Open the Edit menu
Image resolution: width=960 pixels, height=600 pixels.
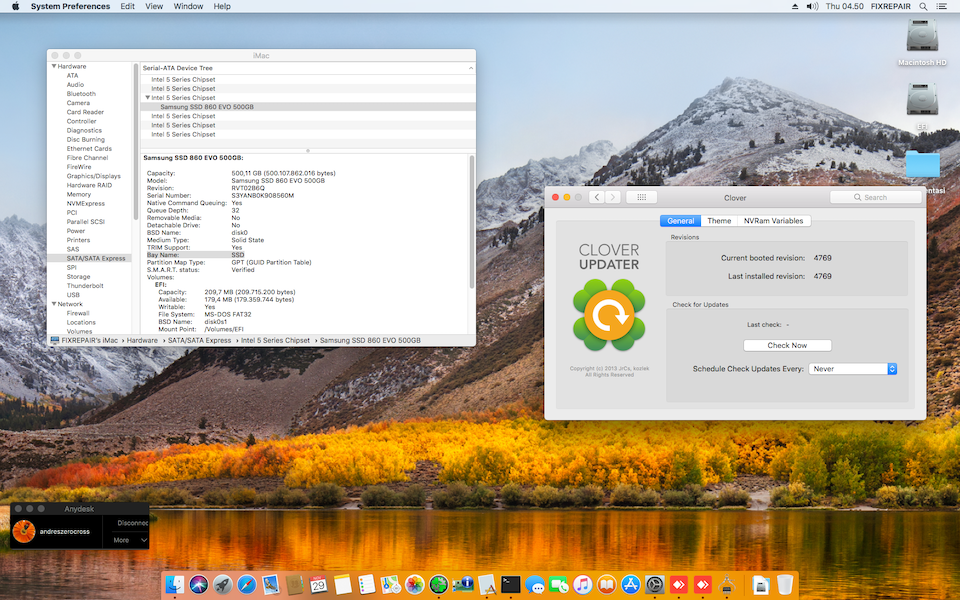[127, 6]
